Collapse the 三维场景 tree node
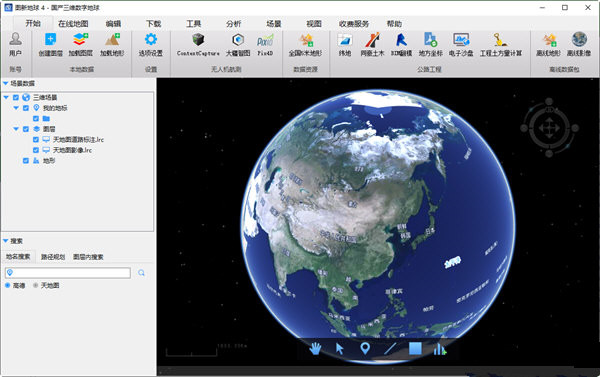Screen dimensions: 600x377 point(6,97)
